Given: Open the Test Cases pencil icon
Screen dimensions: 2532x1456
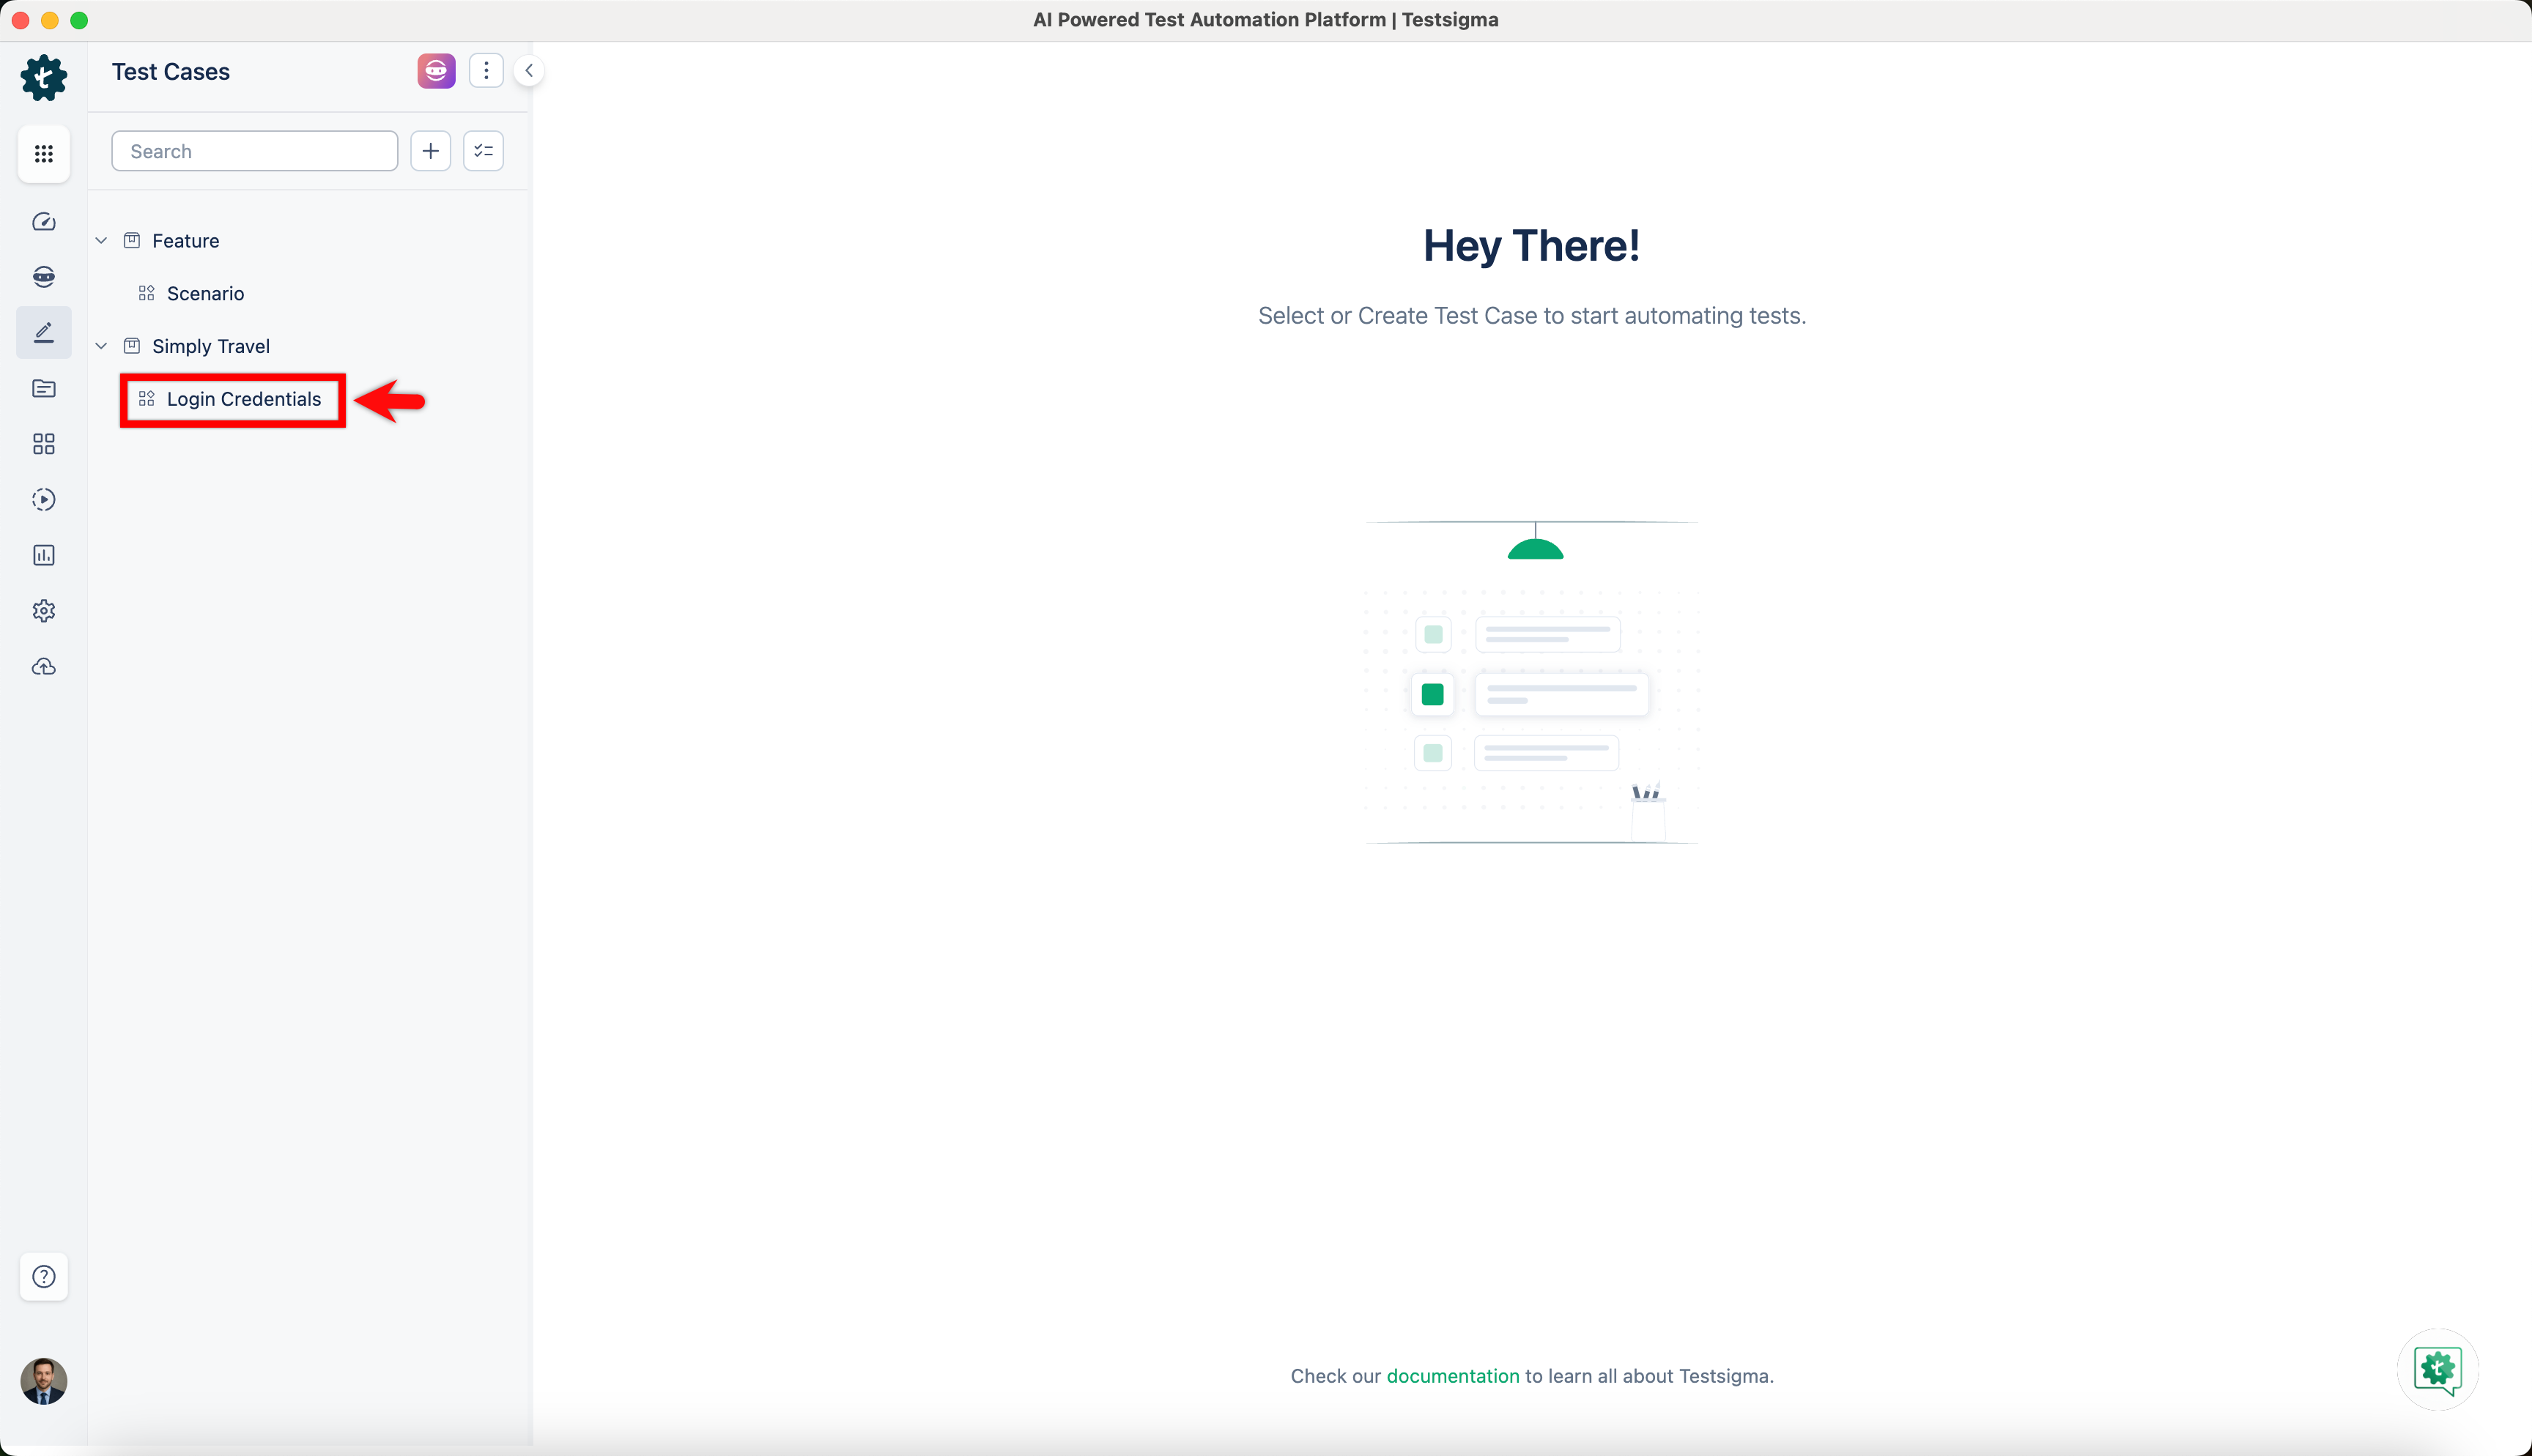Looking at the screenshot, I should [x=44, y=331].
